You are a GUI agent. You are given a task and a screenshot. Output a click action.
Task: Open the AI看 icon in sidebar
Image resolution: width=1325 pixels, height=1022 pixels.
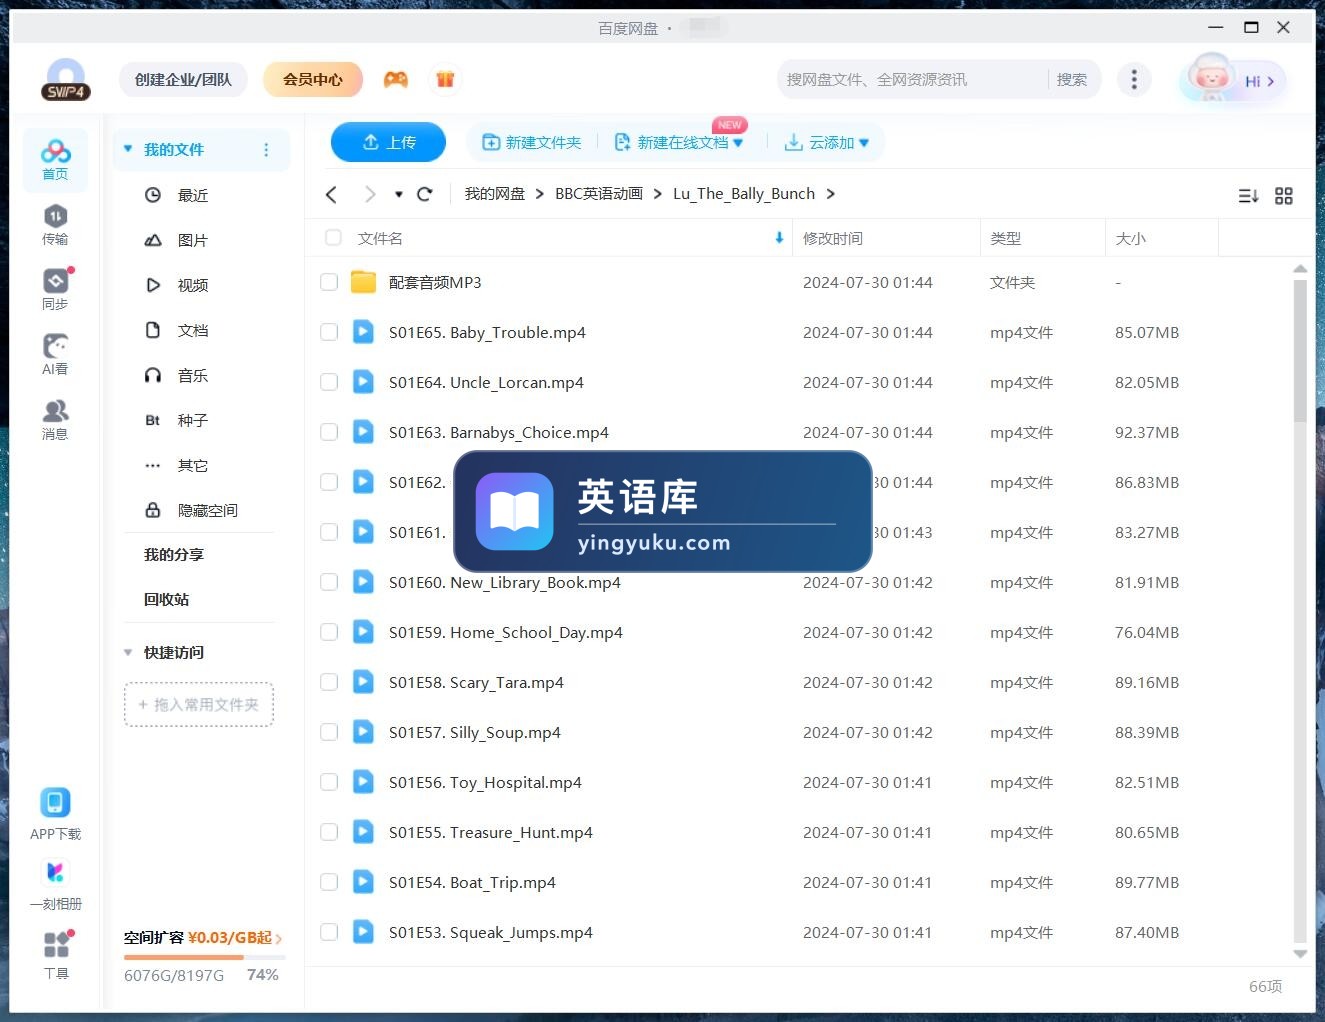(x=55, y=354)
